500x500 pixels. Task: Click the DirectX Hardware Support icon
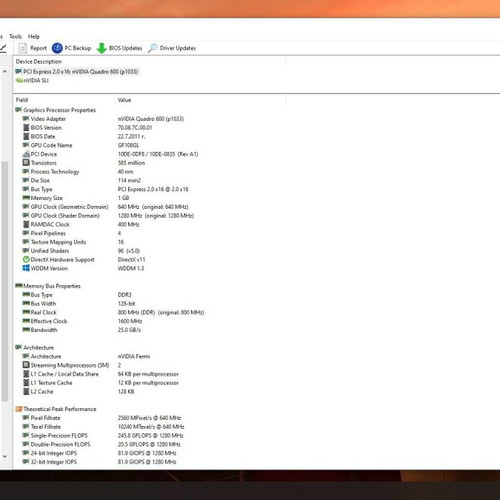point(26,259)
